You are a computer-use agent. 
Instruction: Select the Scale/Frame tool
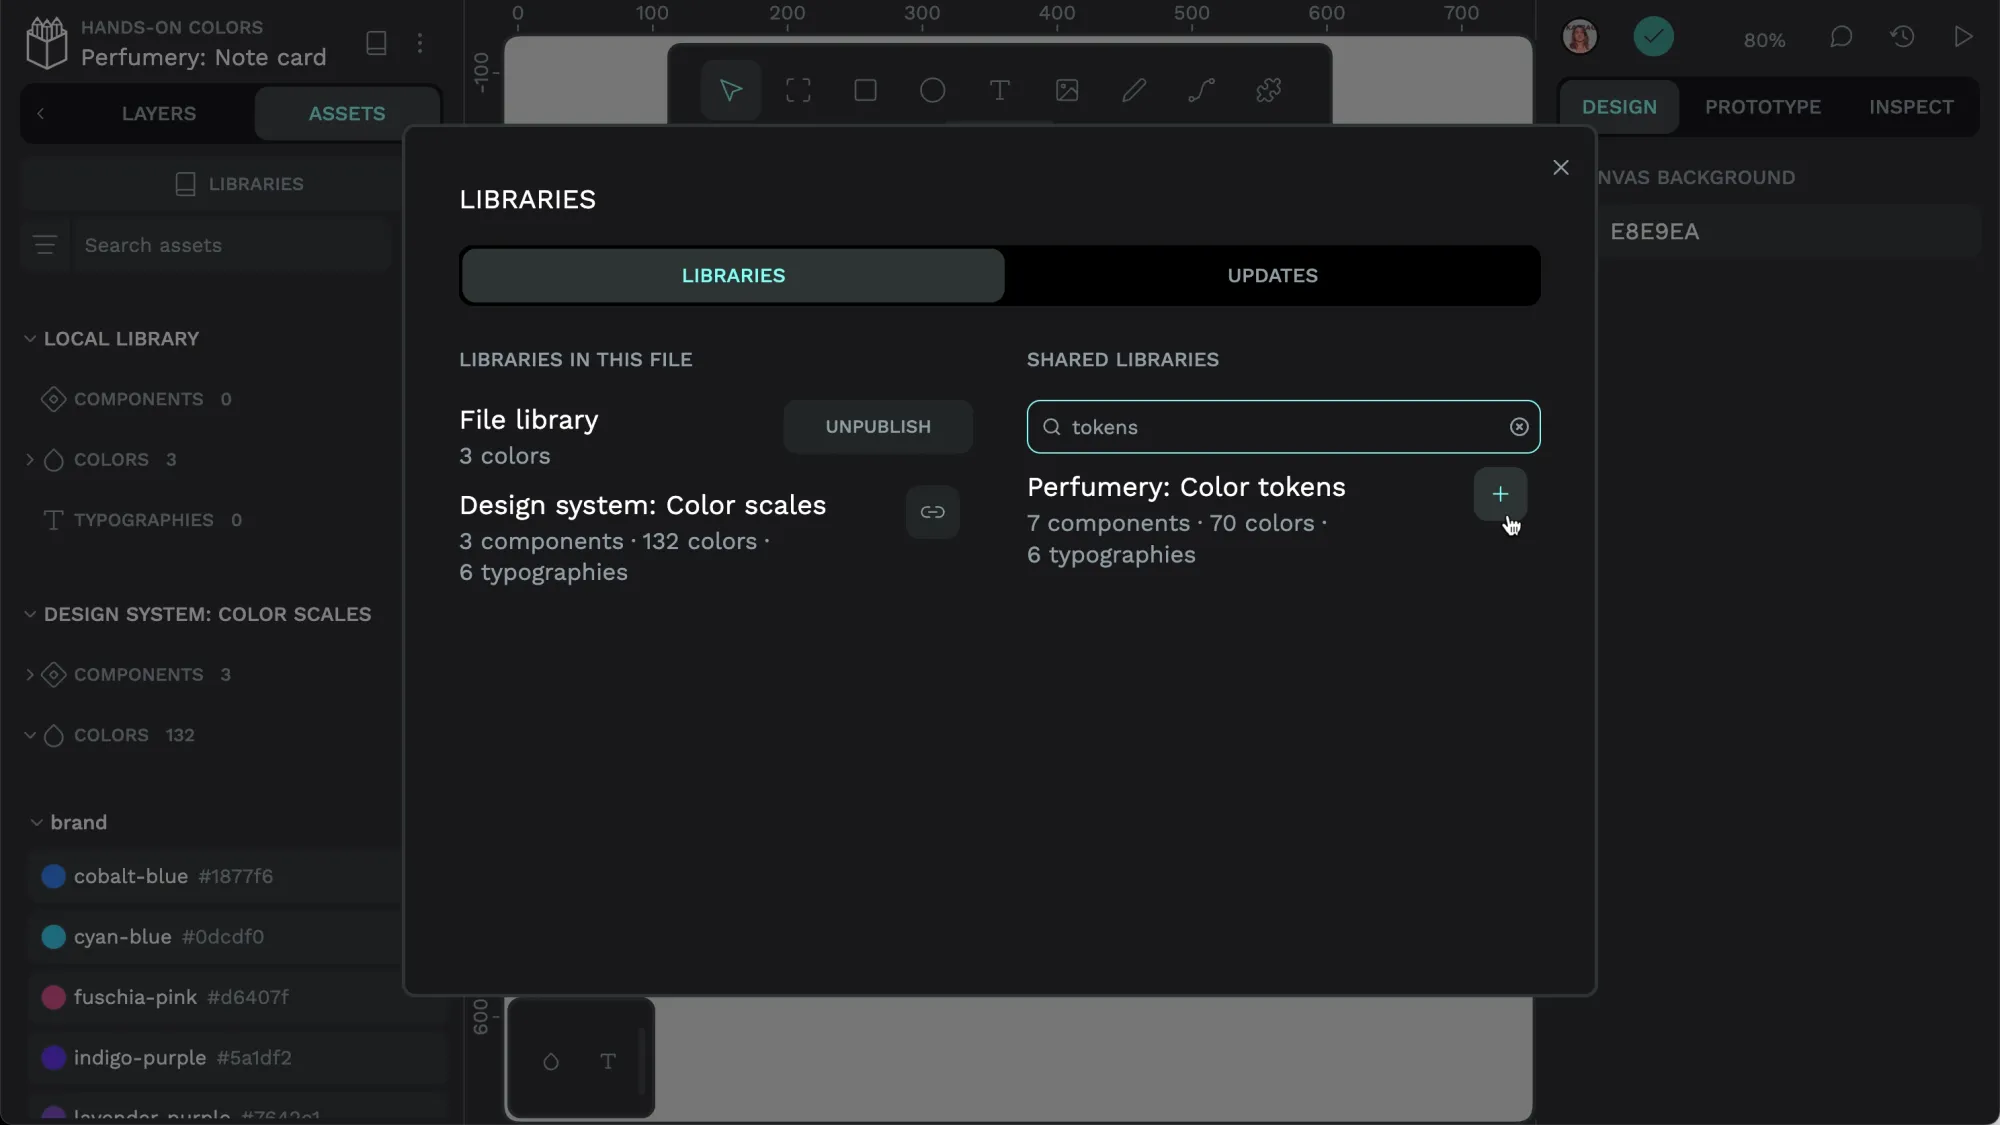pyautogui.click(x=798, y=89)
